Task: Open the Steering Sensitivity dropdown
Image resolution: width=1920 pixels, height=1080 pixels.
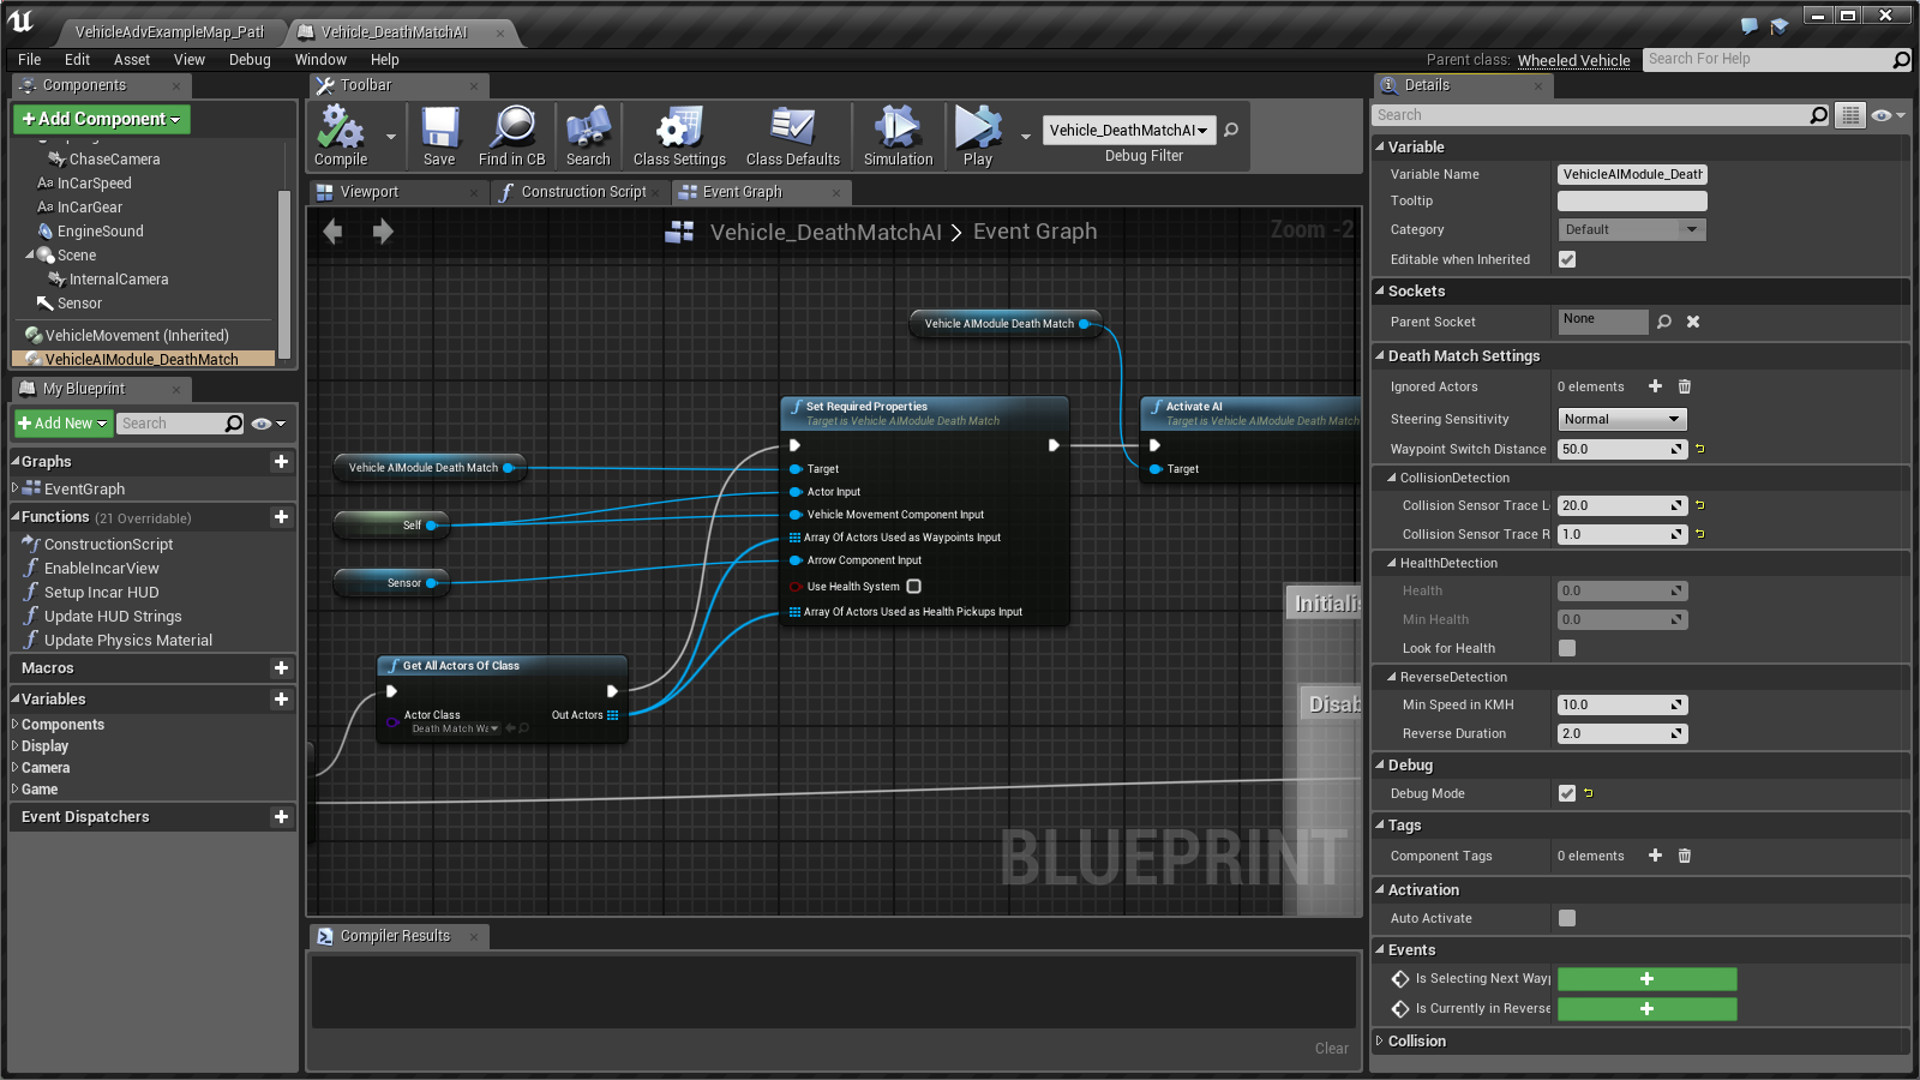Action: (x=1621, y=419)
